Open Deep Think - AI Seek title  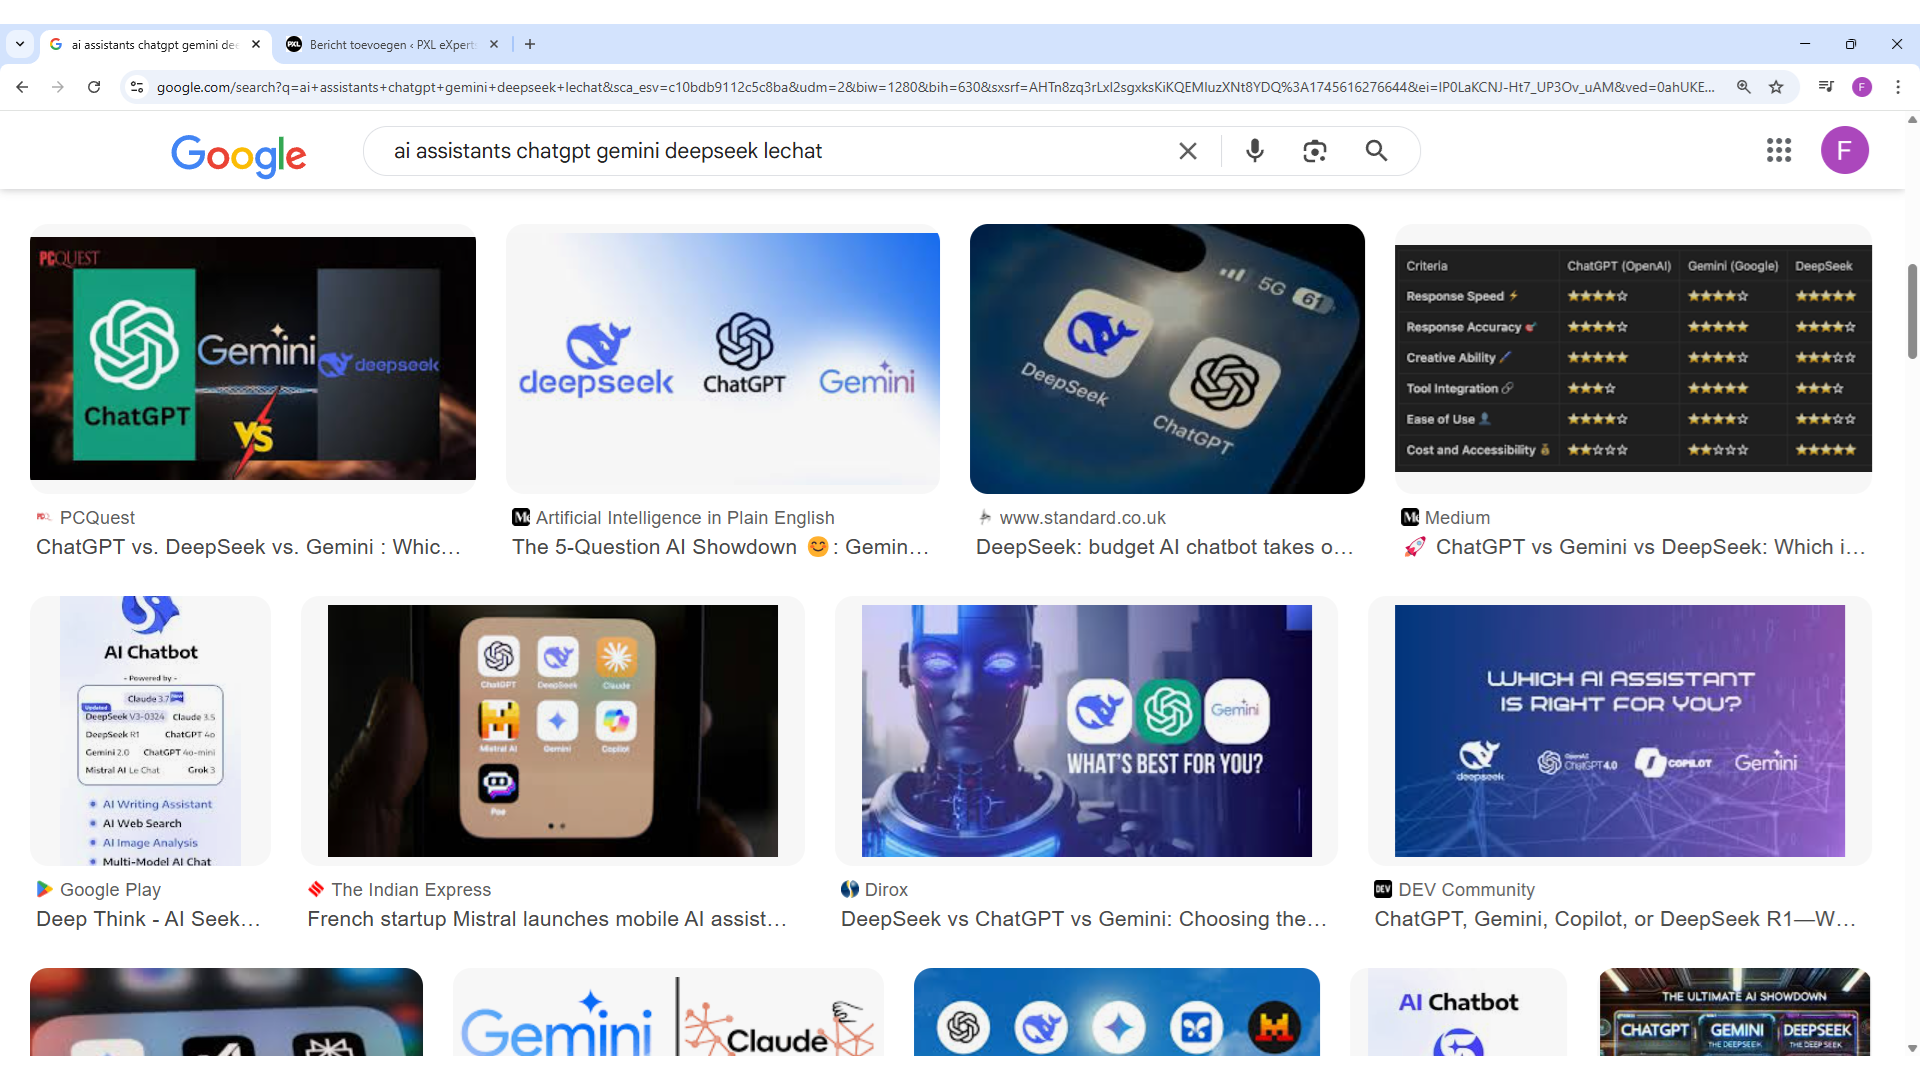click(148, 919)
